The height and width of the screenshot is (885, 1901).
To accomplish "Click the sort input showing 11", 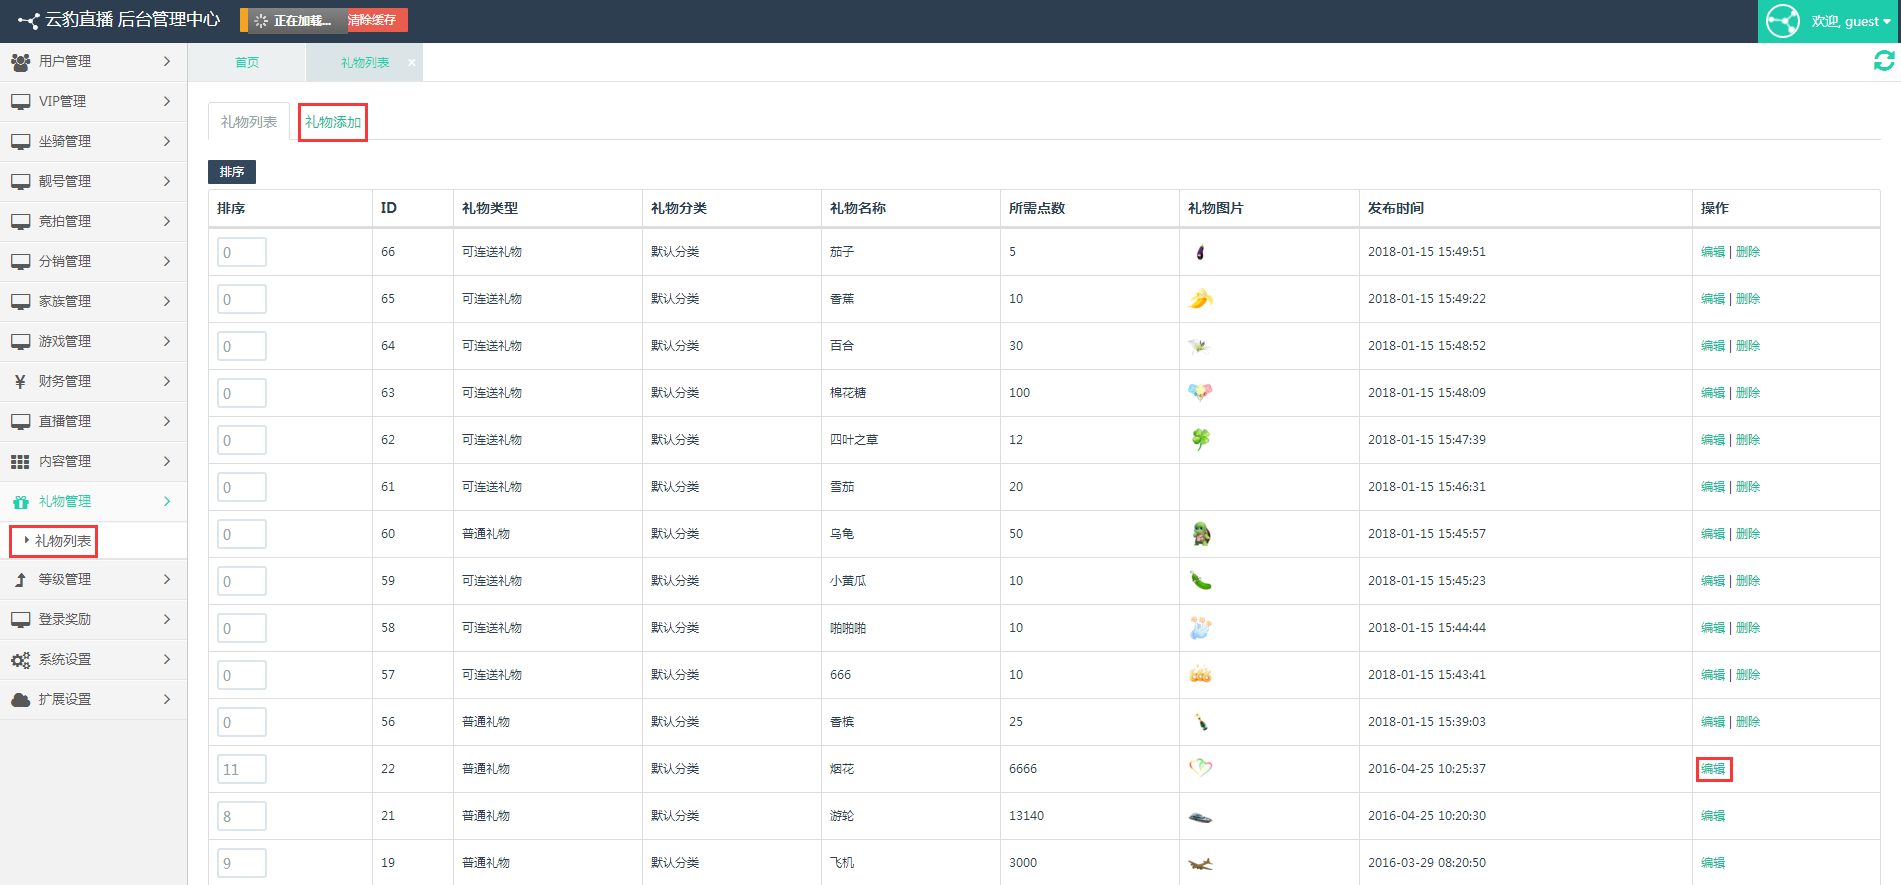I will click(x=242, y=769).
